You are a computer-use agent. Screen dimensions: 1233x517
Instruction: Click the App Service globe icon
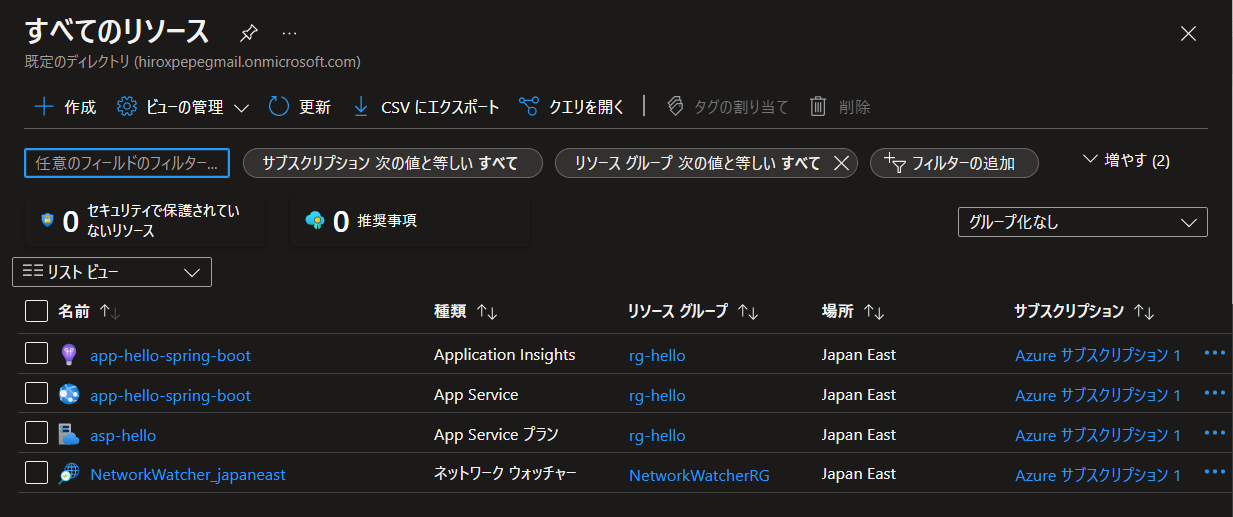(69, 394)
